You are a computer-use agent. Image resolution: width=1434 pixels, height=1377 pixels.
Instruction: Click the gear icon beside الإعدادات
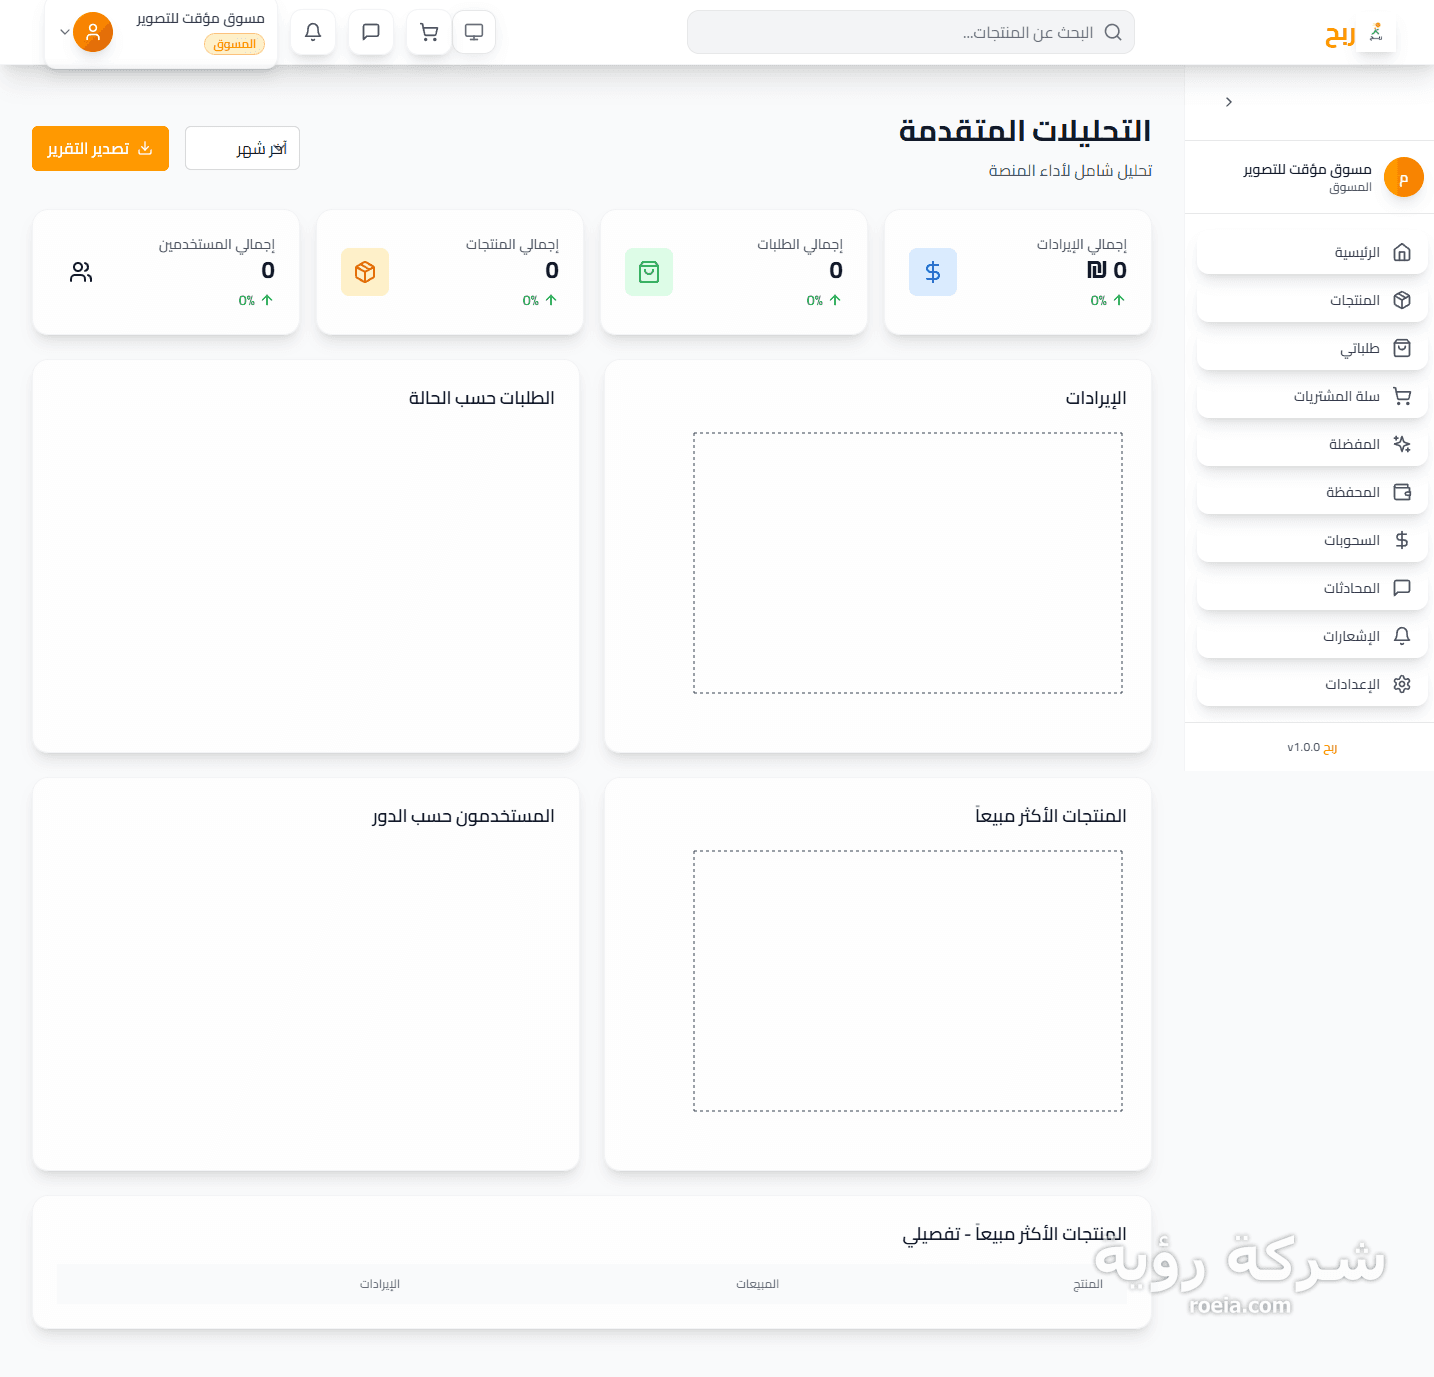(1402, 684)
